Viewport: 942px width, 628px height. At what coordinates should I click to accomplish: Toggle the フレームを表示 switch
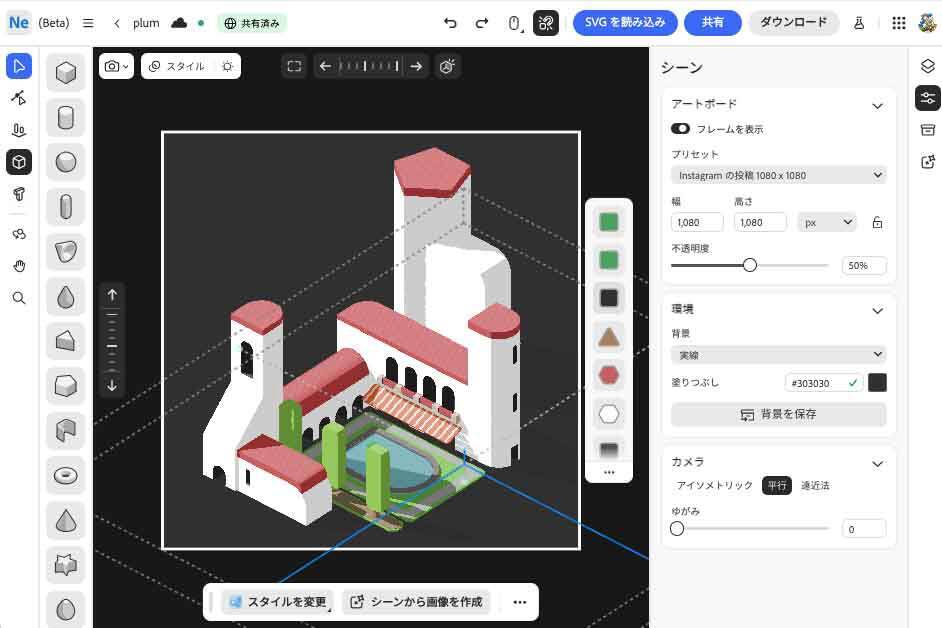click(x=680, y=129)
